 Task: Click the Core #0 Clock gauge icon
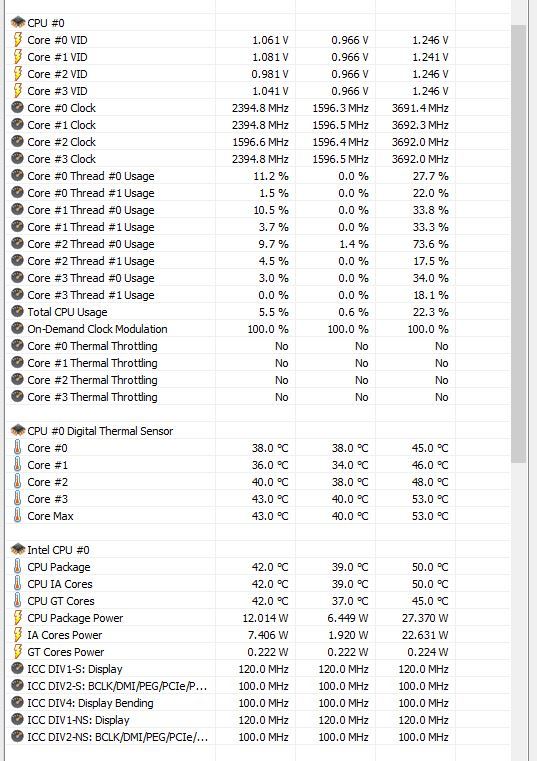(x=17, y=107)
